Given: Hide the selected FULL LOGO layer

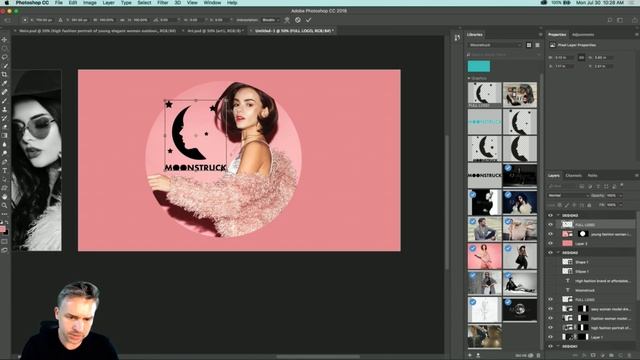Looking at the screenshot, I should [x=550, y=224].
